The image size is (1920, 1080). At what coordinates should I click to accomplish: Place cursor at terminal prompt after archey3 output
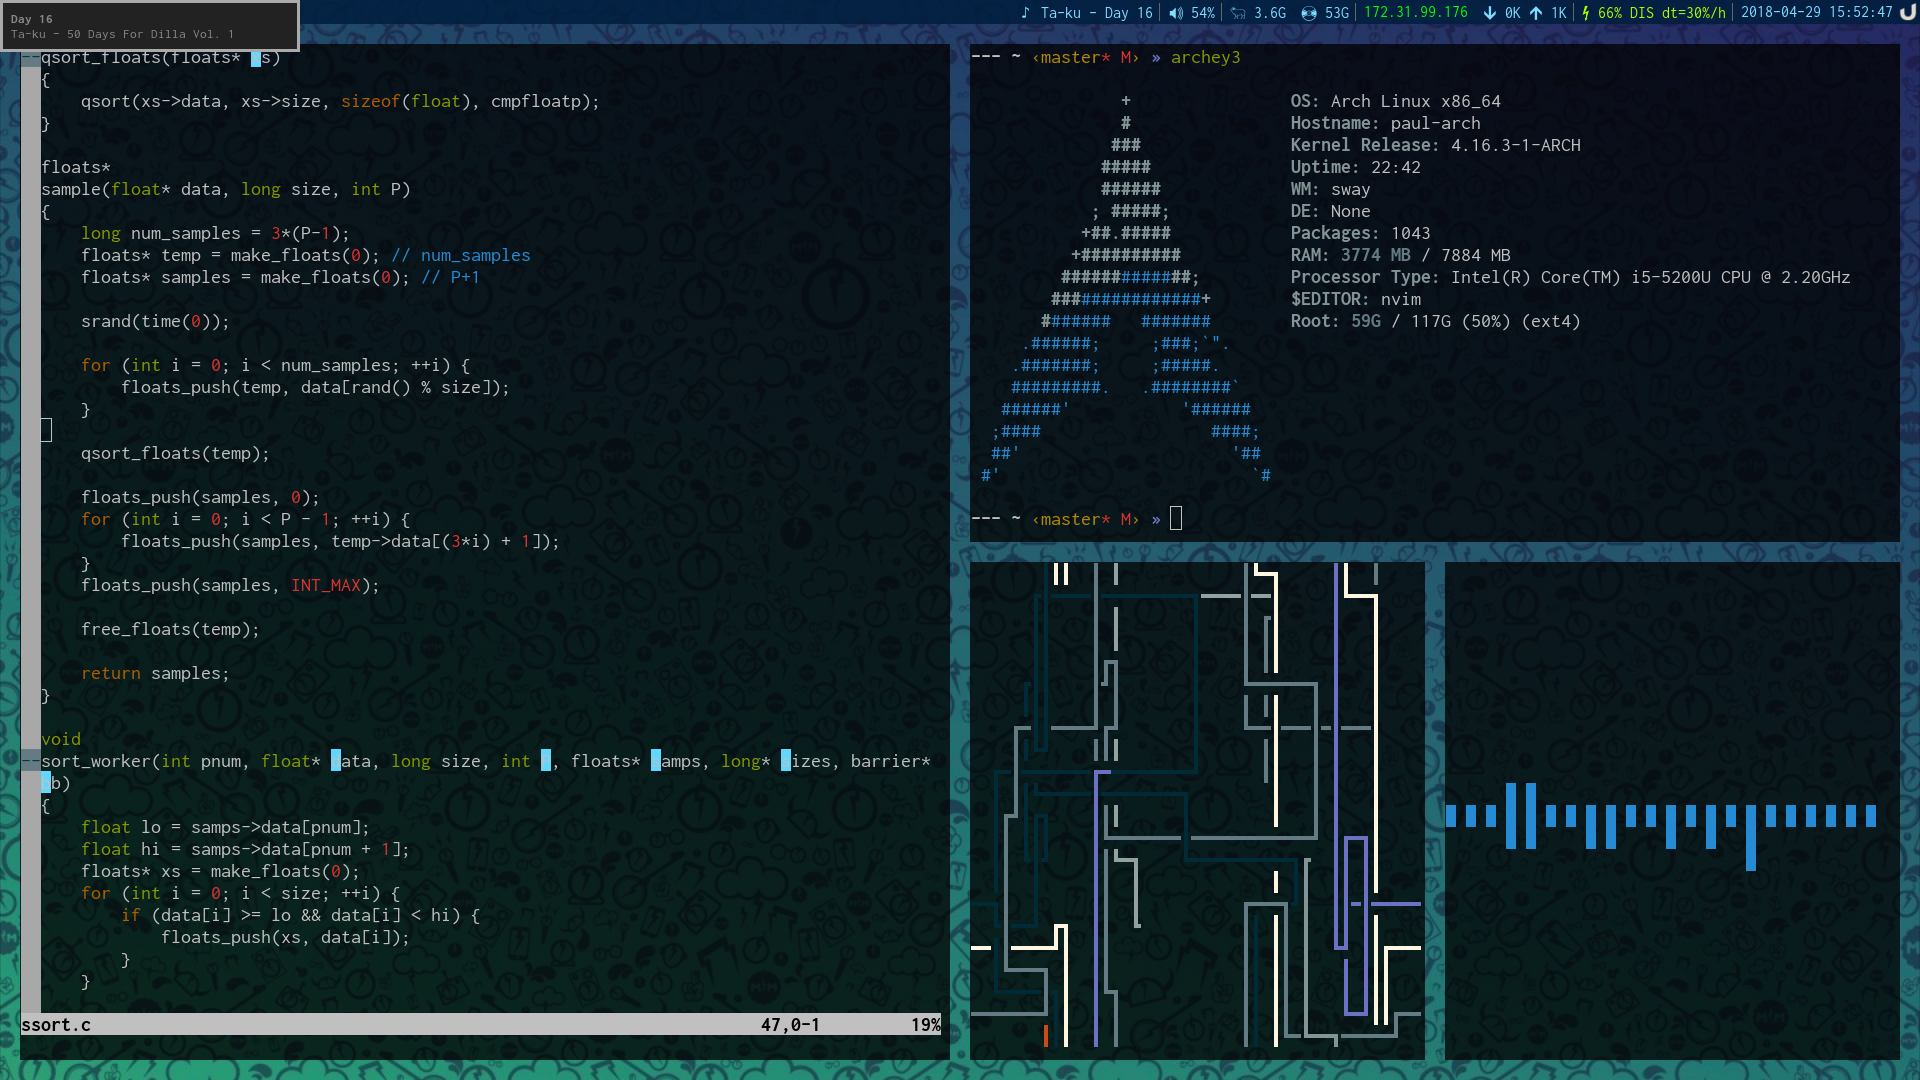1176,519
